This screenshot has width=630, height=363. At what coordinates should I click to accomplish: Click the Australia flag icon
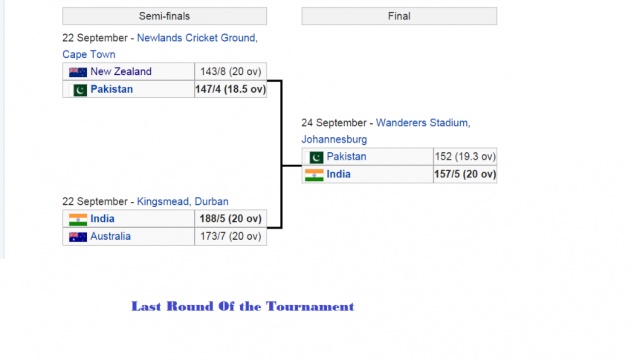[78, 237]
